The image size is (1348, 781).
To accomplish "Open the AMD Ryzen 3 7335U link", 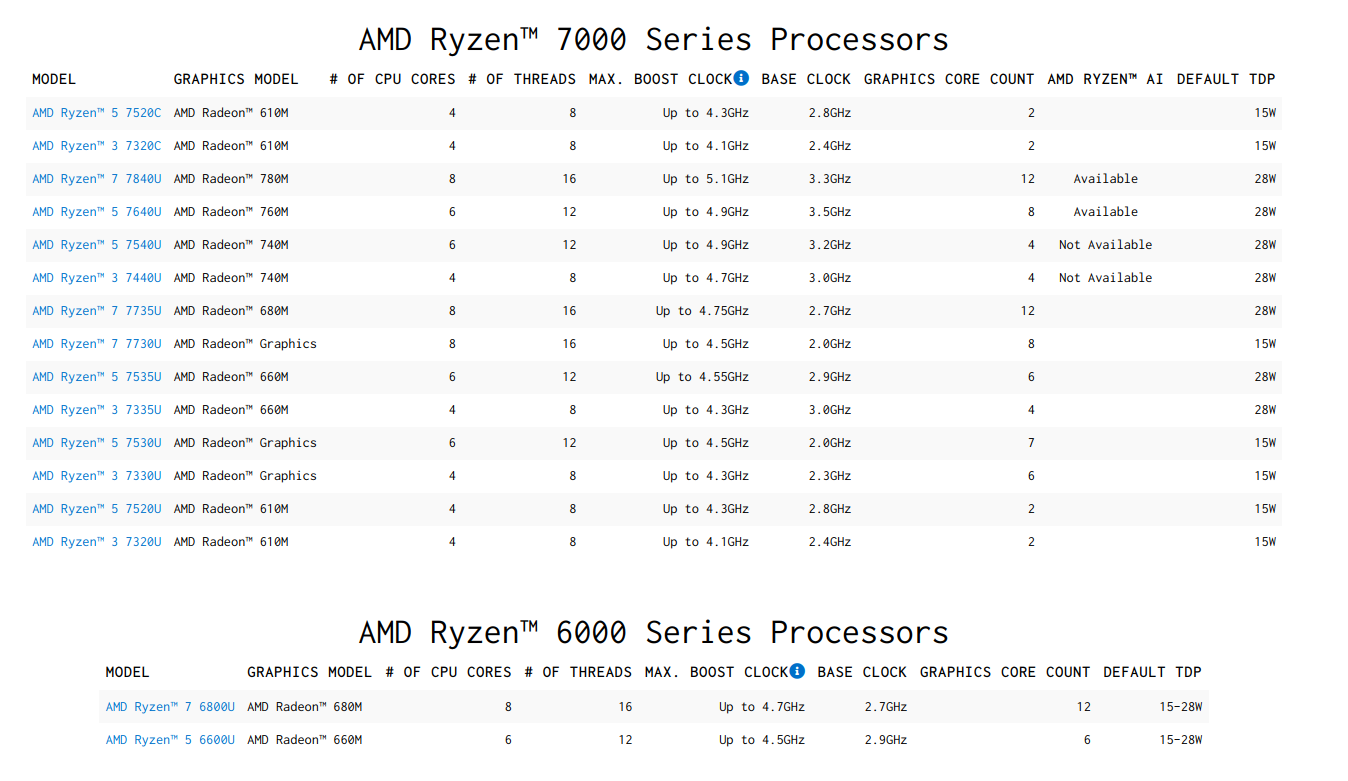I will [x=96, y=410].
